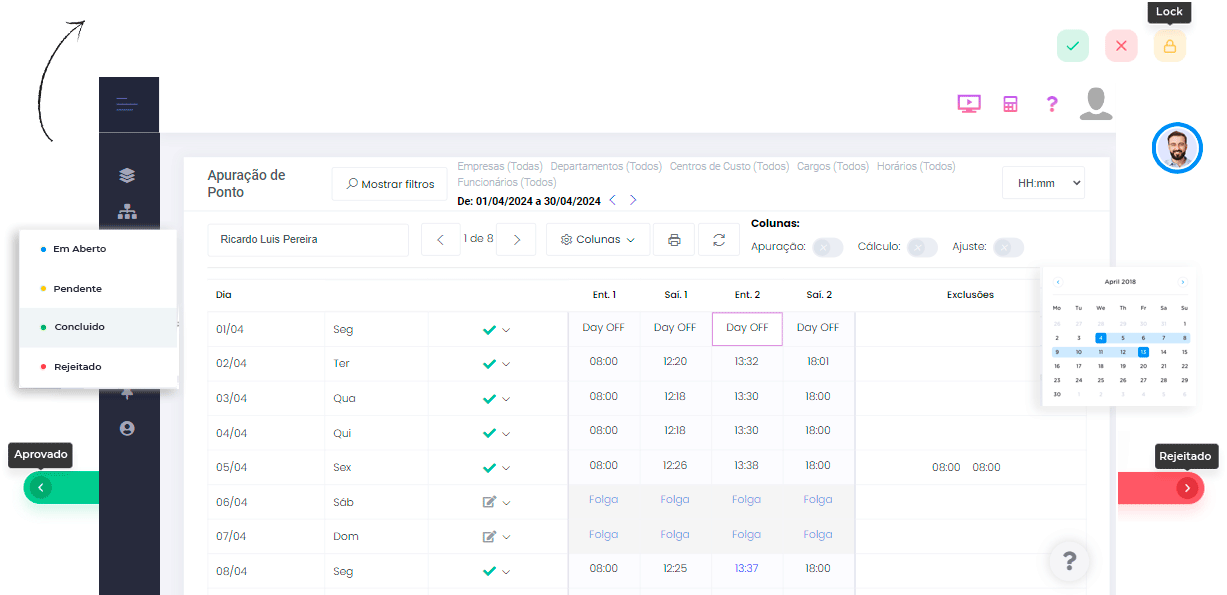Screen dimensions: 1227x595
Task: Open the hamburger menu in sidebar
Action: (x=127, y=104)
